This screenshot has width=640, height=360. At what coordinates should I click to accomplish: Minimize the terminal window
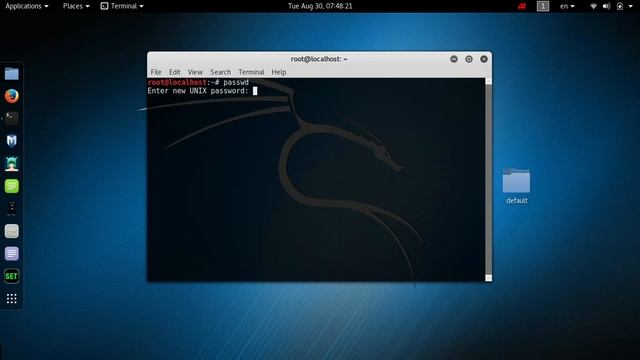(454, 59)
